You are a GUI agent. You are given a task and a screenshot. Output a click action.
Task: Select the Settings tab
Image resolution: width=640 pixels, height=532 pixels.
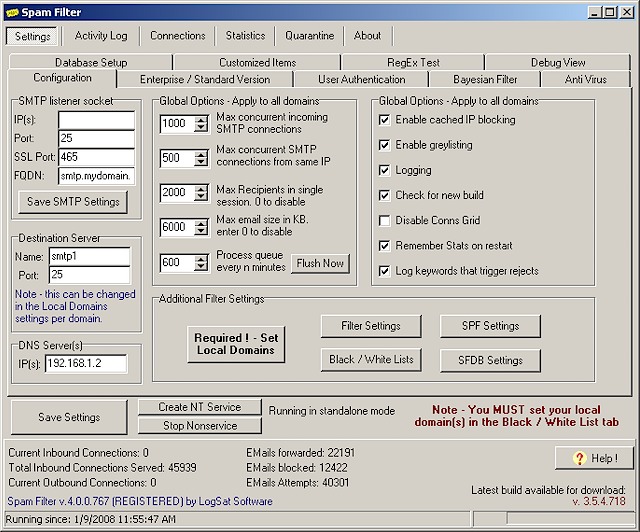coord(32,36)
